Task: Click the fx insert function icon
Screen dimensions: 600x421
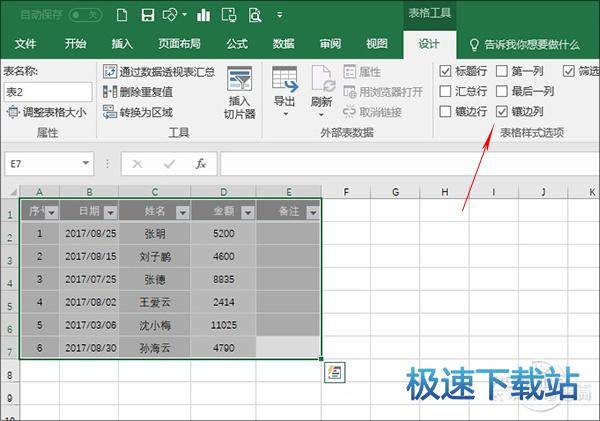Action: coord(201,164)
